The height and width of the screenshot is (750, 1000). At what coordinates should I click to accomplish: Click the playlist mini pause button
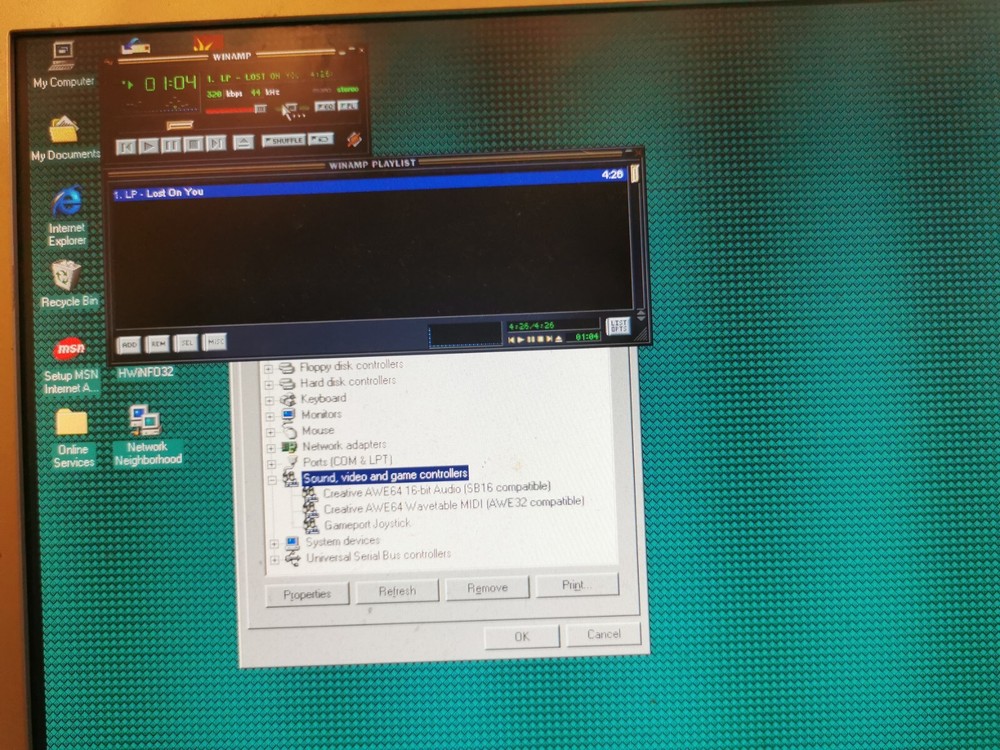coord(531,339)
